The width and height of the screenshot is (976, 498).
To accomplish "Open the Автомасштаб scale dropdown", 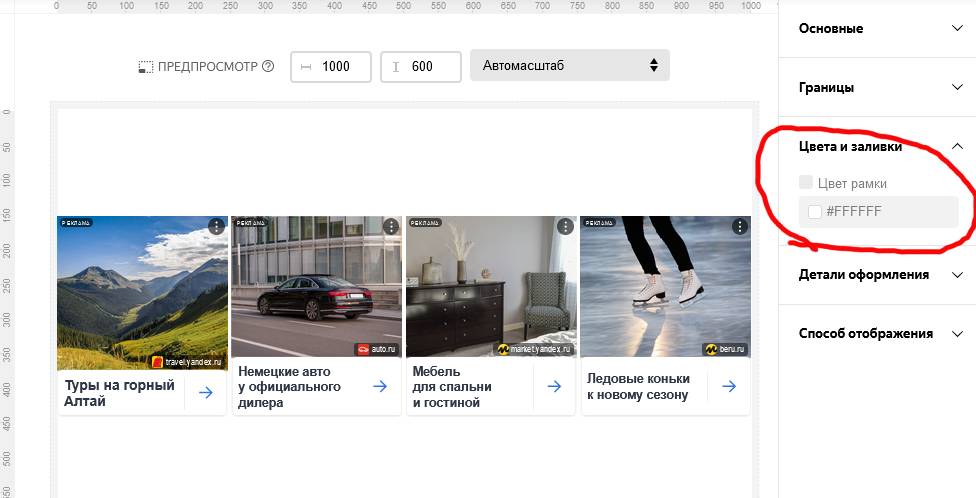I will 570,65.
